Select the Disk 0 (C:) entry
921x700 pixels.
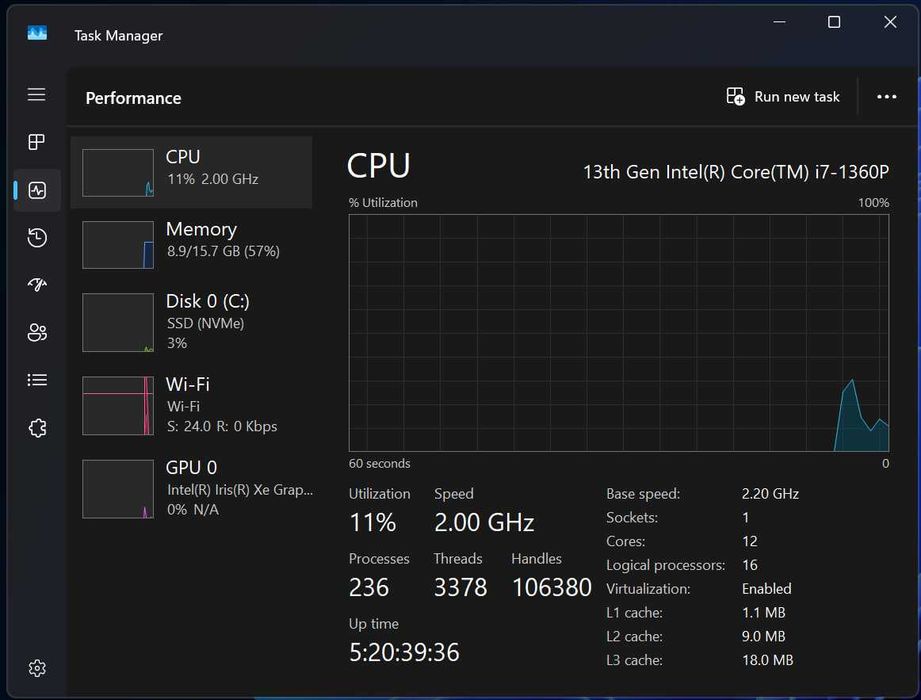click(x=191, y=322)
